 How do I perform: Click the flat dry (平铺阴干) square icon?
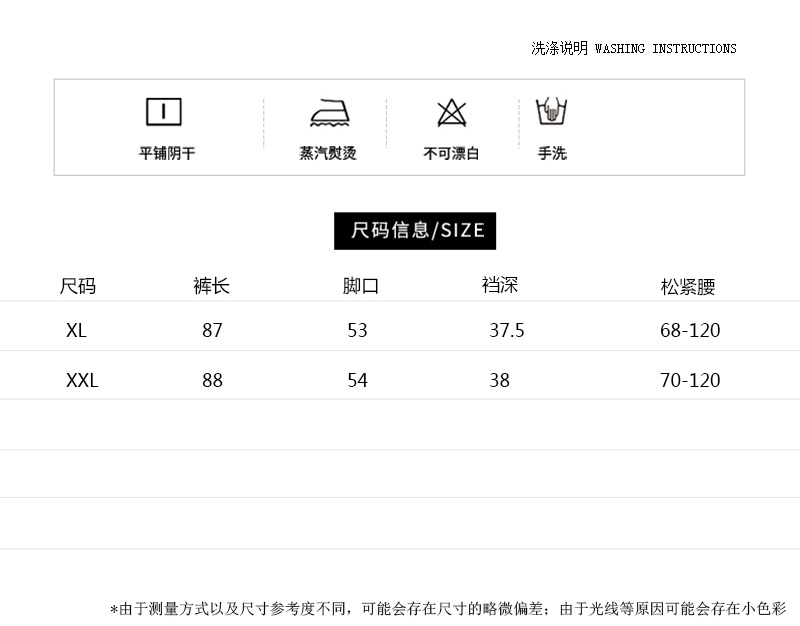[164, 112]
